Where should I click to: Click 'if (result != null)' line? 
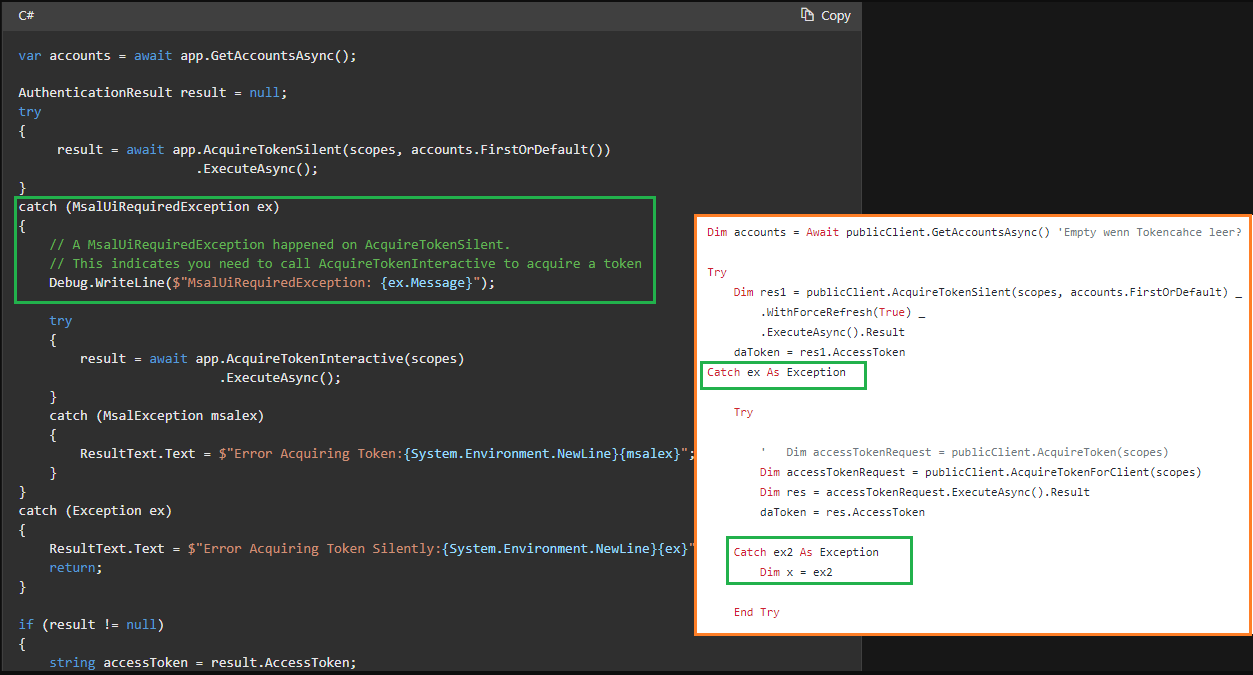(x=91, y=624)
